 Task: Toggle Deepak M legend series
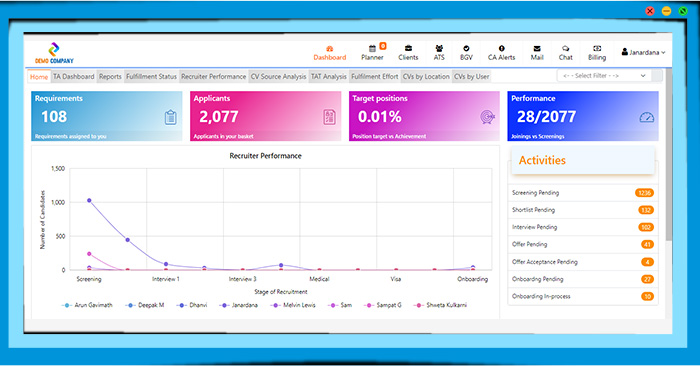tap(145, 305)
